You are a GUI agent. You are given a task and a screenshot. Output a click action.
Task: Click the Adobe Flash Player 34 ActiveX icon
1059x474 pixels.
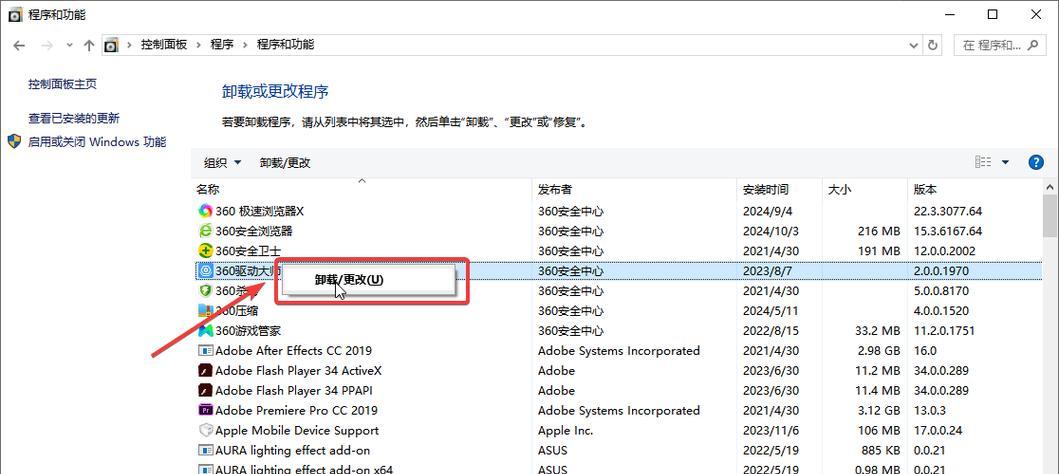(205, 371)
